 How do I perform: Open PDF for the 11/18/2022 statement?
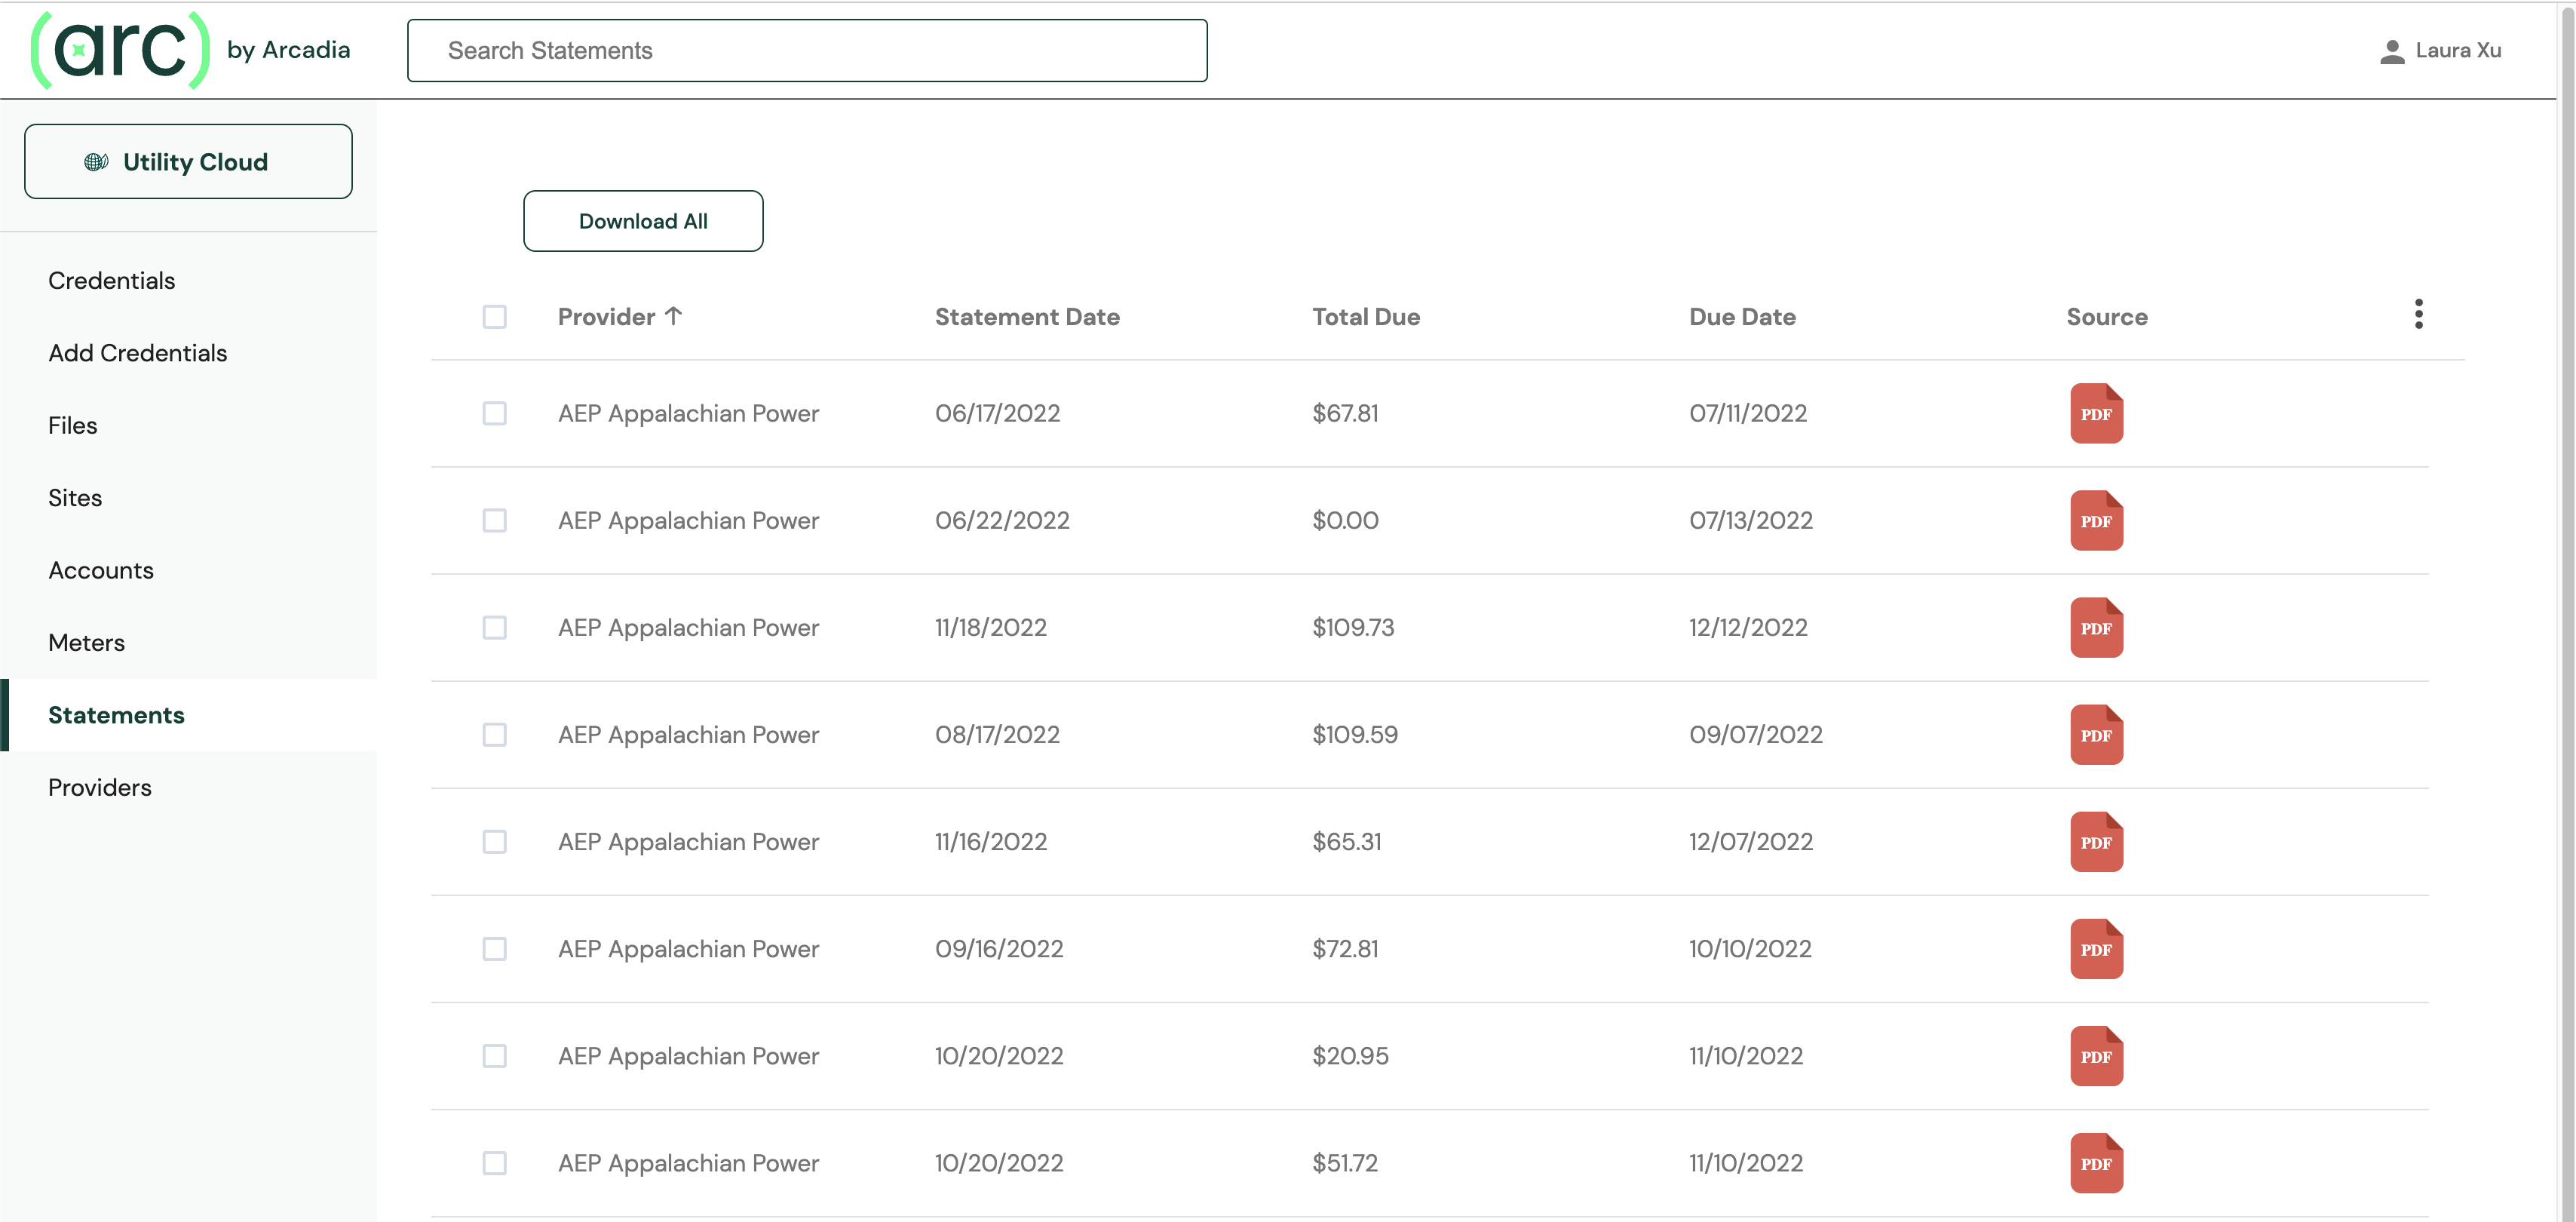coord(2096,627)
